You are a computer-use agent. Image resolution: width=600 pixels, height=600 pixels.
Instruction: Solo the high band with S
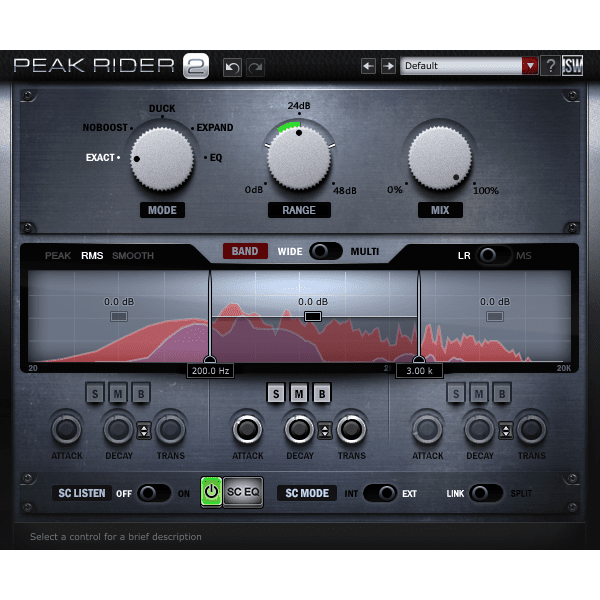[x=456, y=393]
